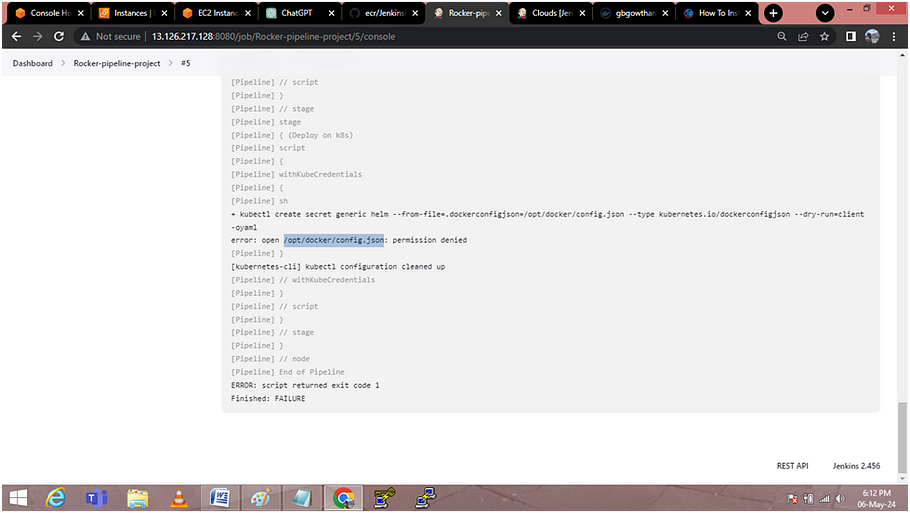Bookmark this page with star icon
This screenshot has width=910, height=513.
click(824, 37)
